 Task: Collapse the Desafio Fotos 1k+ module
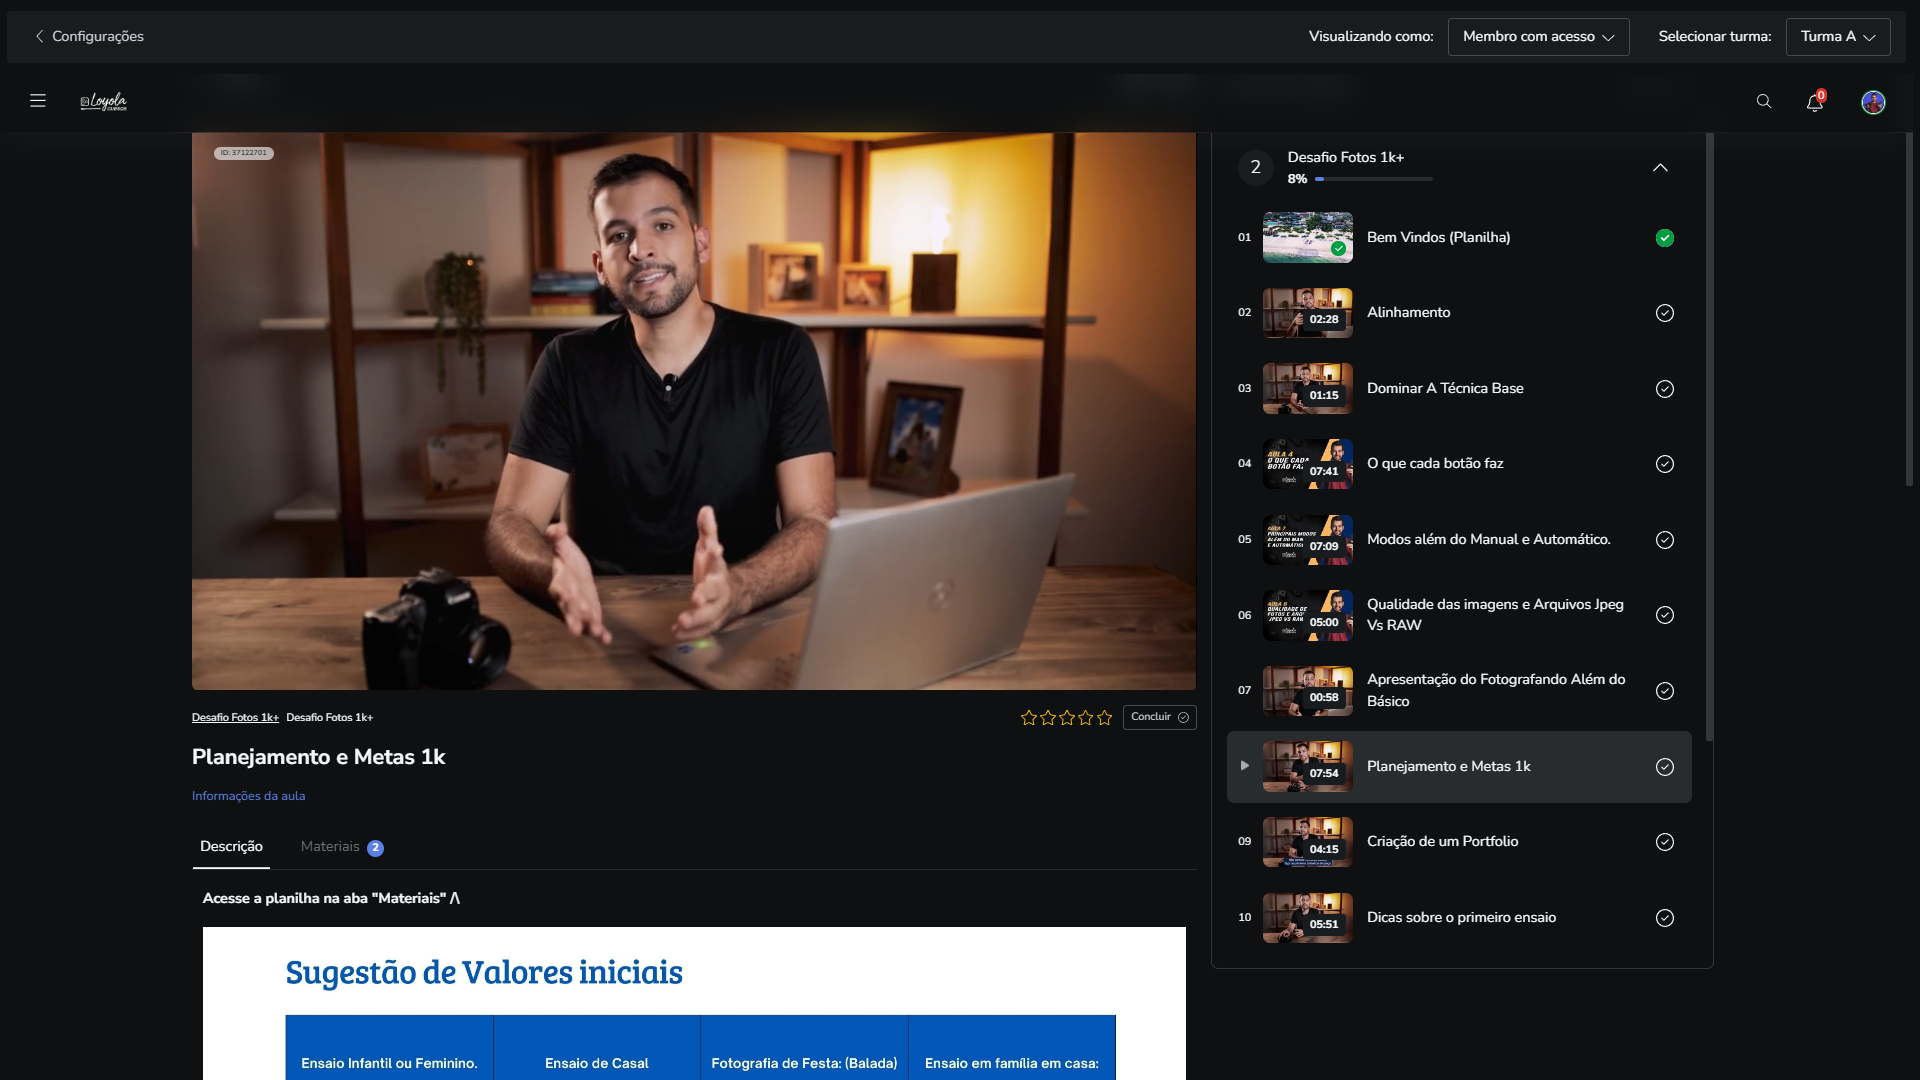tap(1660, 168)
